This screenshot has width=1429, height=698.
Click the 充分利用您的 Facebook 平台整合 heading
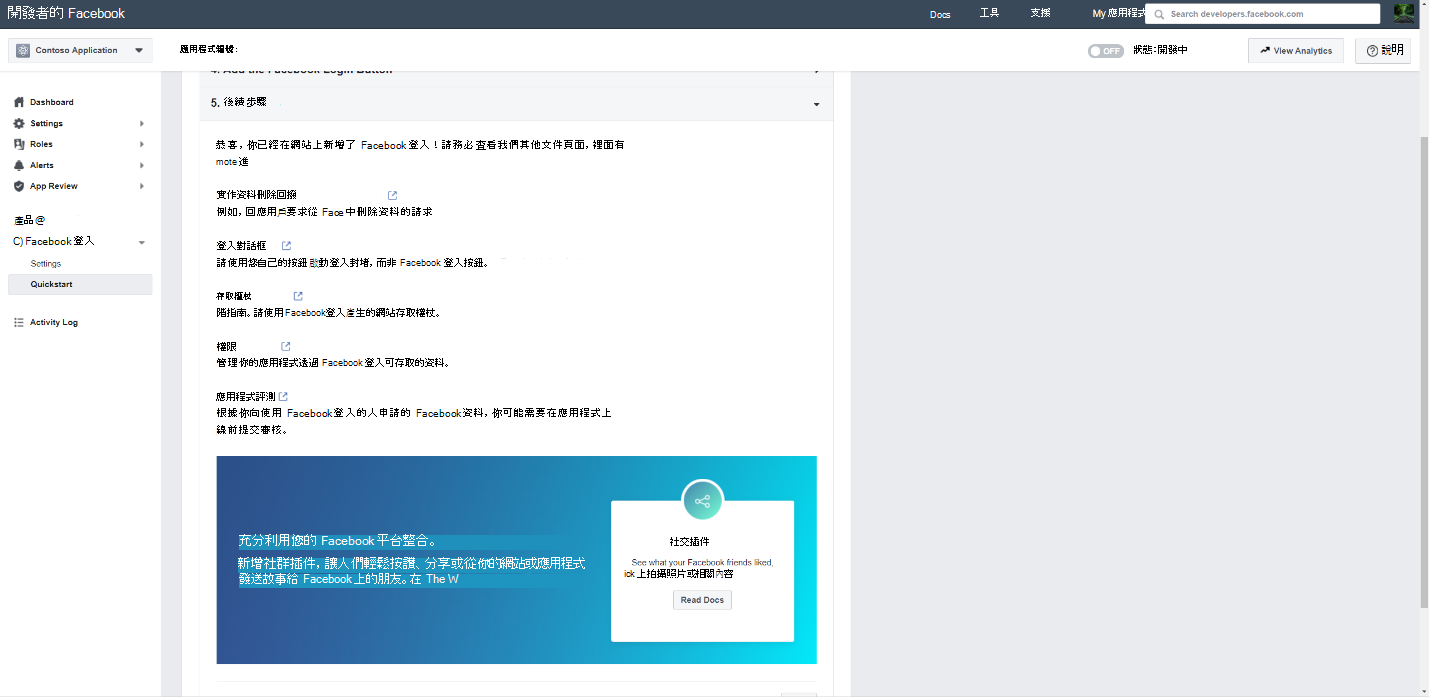pyautogui.click(x=338, y=541)
